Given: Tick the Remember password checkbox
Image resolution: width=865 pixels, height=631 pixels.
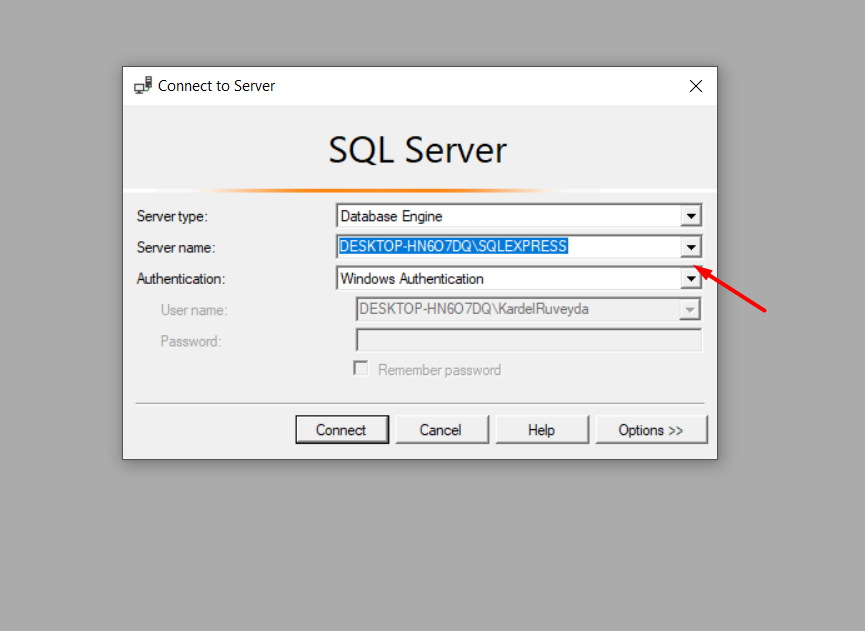Looking at the screenshot, I should pyautogui.click(x=361, y=368).
